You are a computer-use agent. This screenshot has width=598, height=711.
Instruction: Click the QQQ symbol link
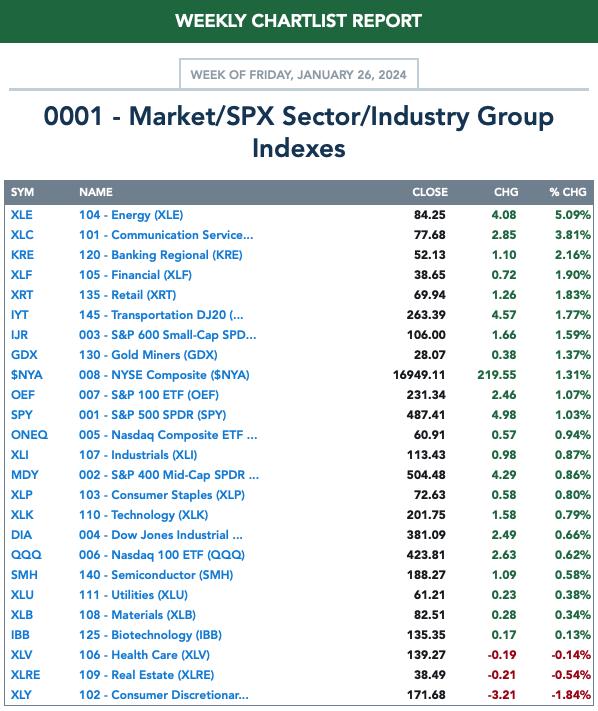(x=26, y=555)
